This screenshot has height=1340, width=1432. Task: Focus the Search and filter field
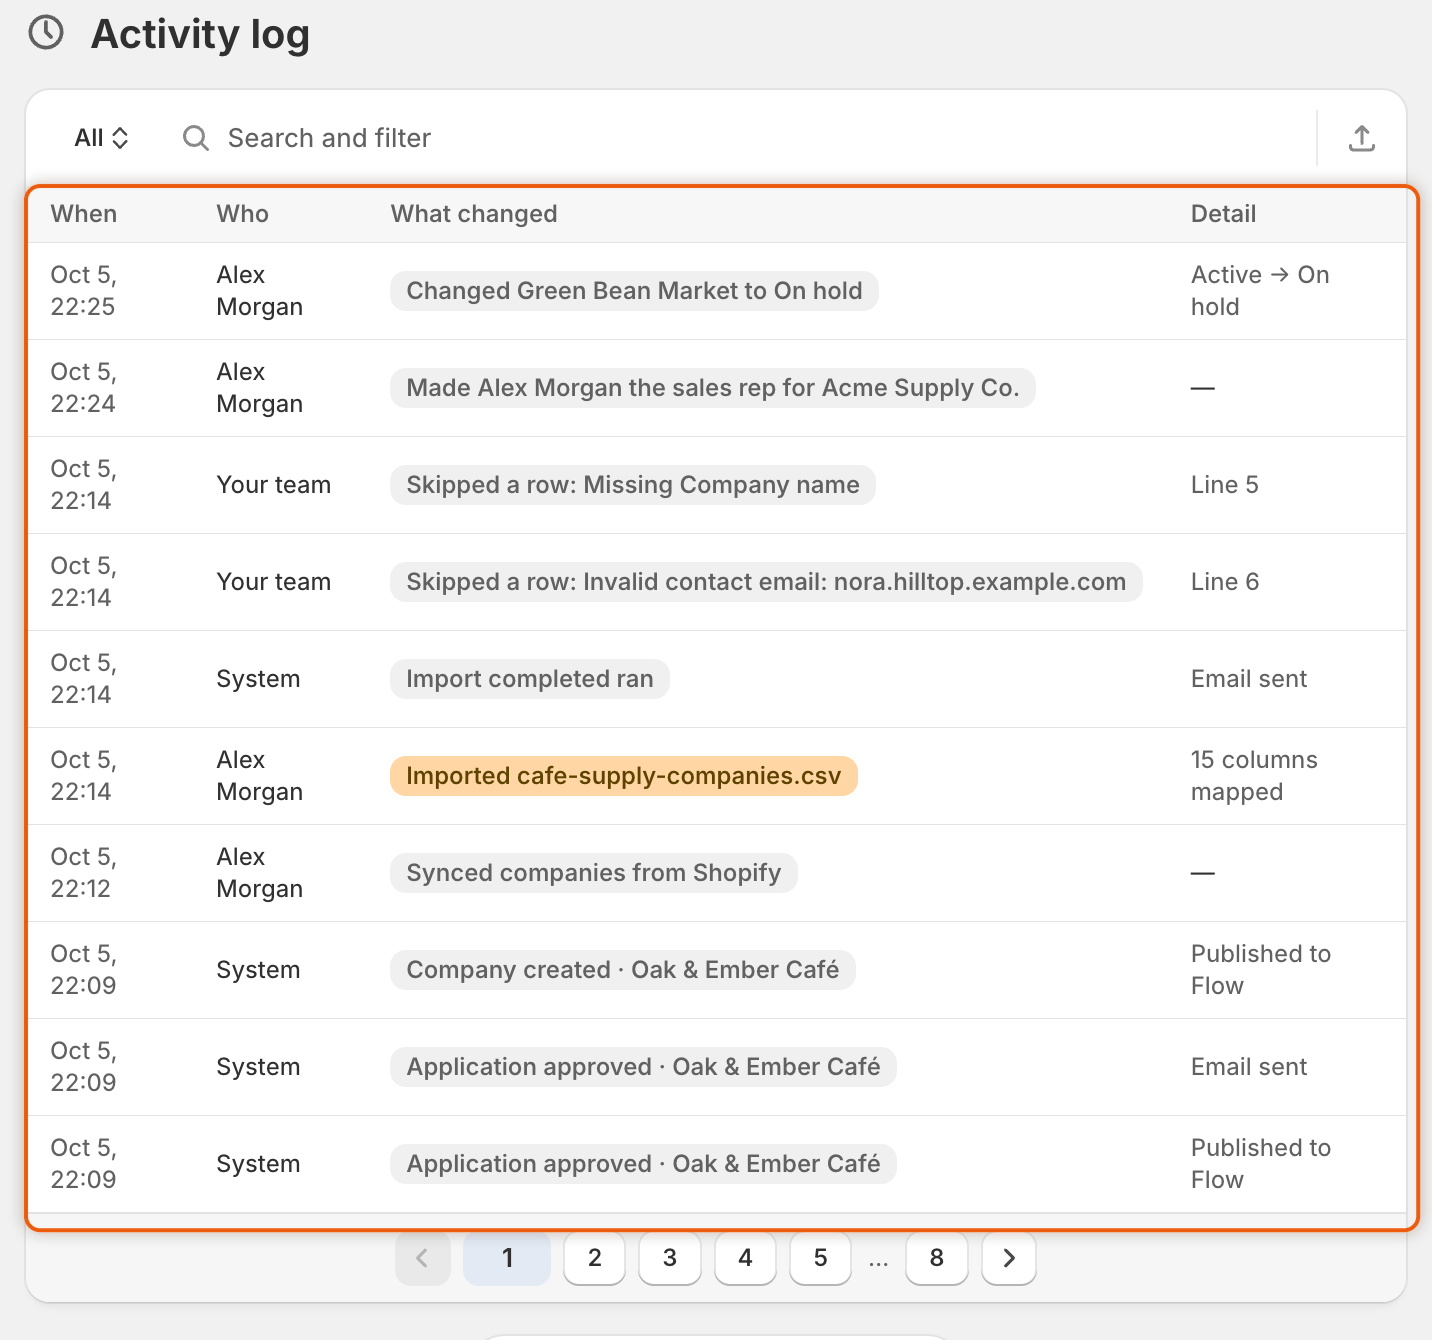[x=740, y=138]
